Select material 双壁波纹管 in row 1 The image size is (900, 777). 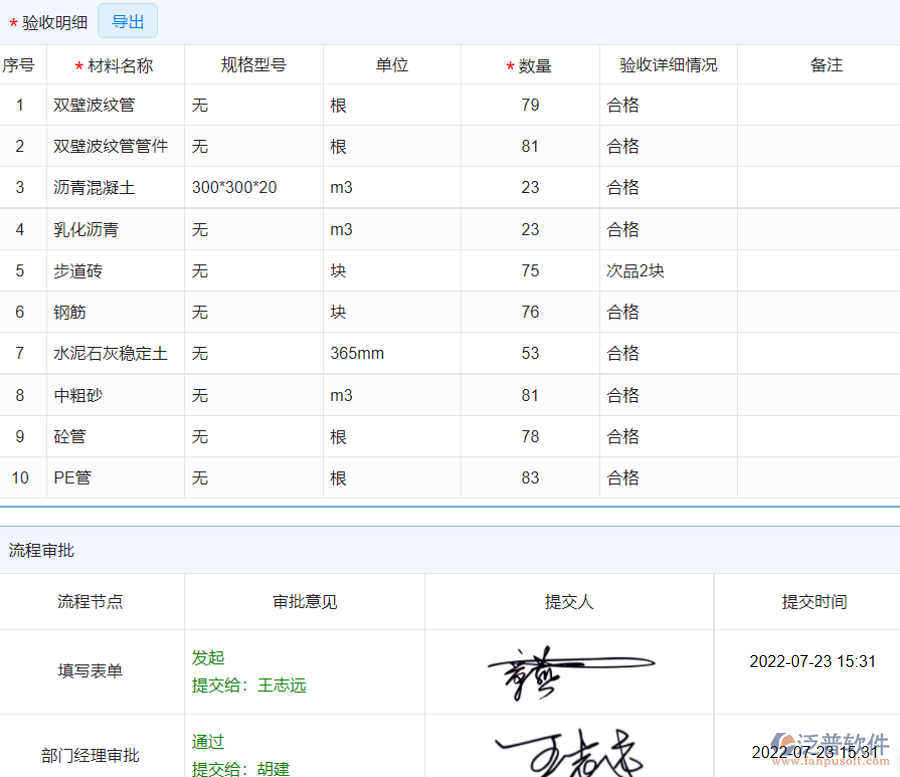pyautogui.click(x=92, y=104)
